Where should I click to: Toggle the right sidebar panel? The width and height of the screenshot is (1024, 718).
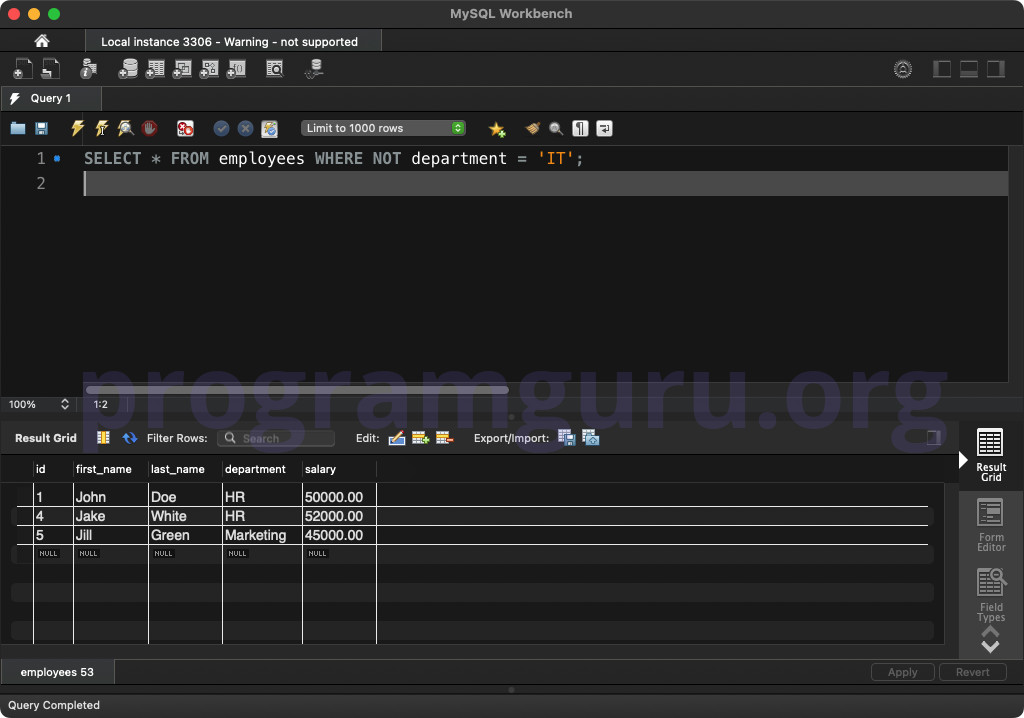(x=996, y=69)
